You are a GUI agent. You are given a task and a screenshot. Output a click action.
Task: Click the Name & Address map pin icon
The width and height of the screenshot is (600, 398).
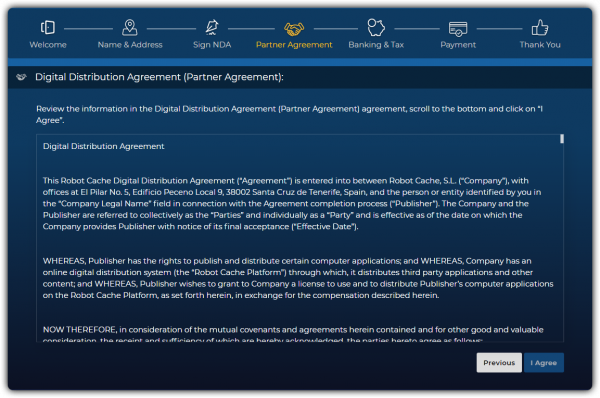(130, 28)
